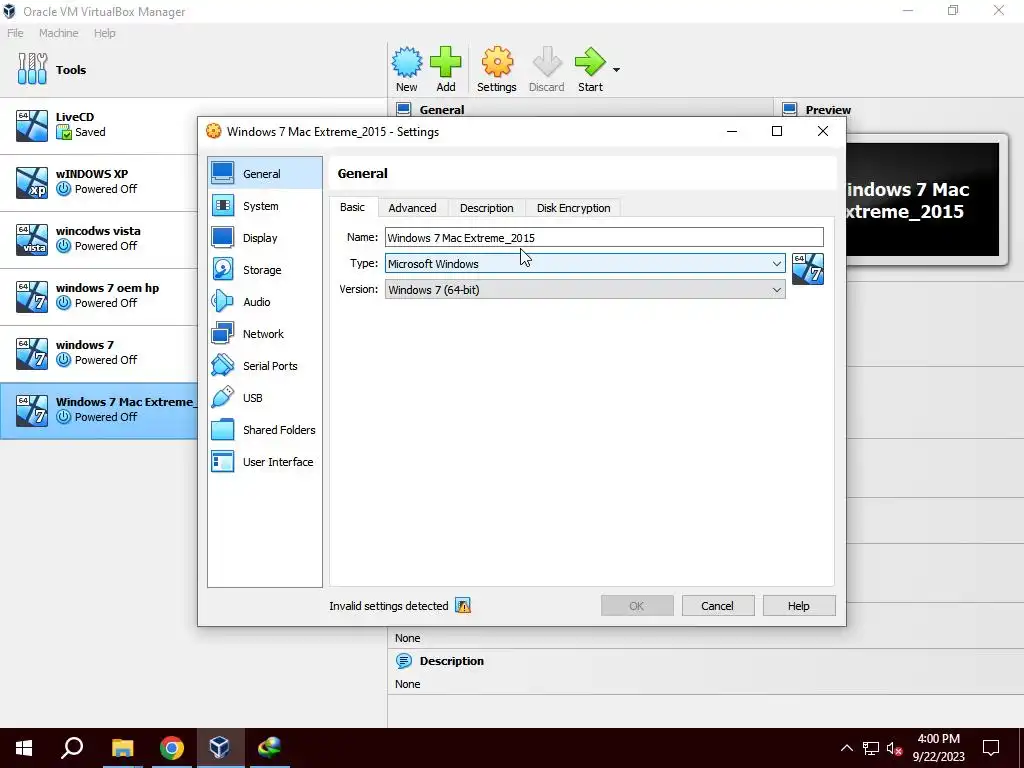Click the VirtualBox taskbar icon

(x=219, y=748)
